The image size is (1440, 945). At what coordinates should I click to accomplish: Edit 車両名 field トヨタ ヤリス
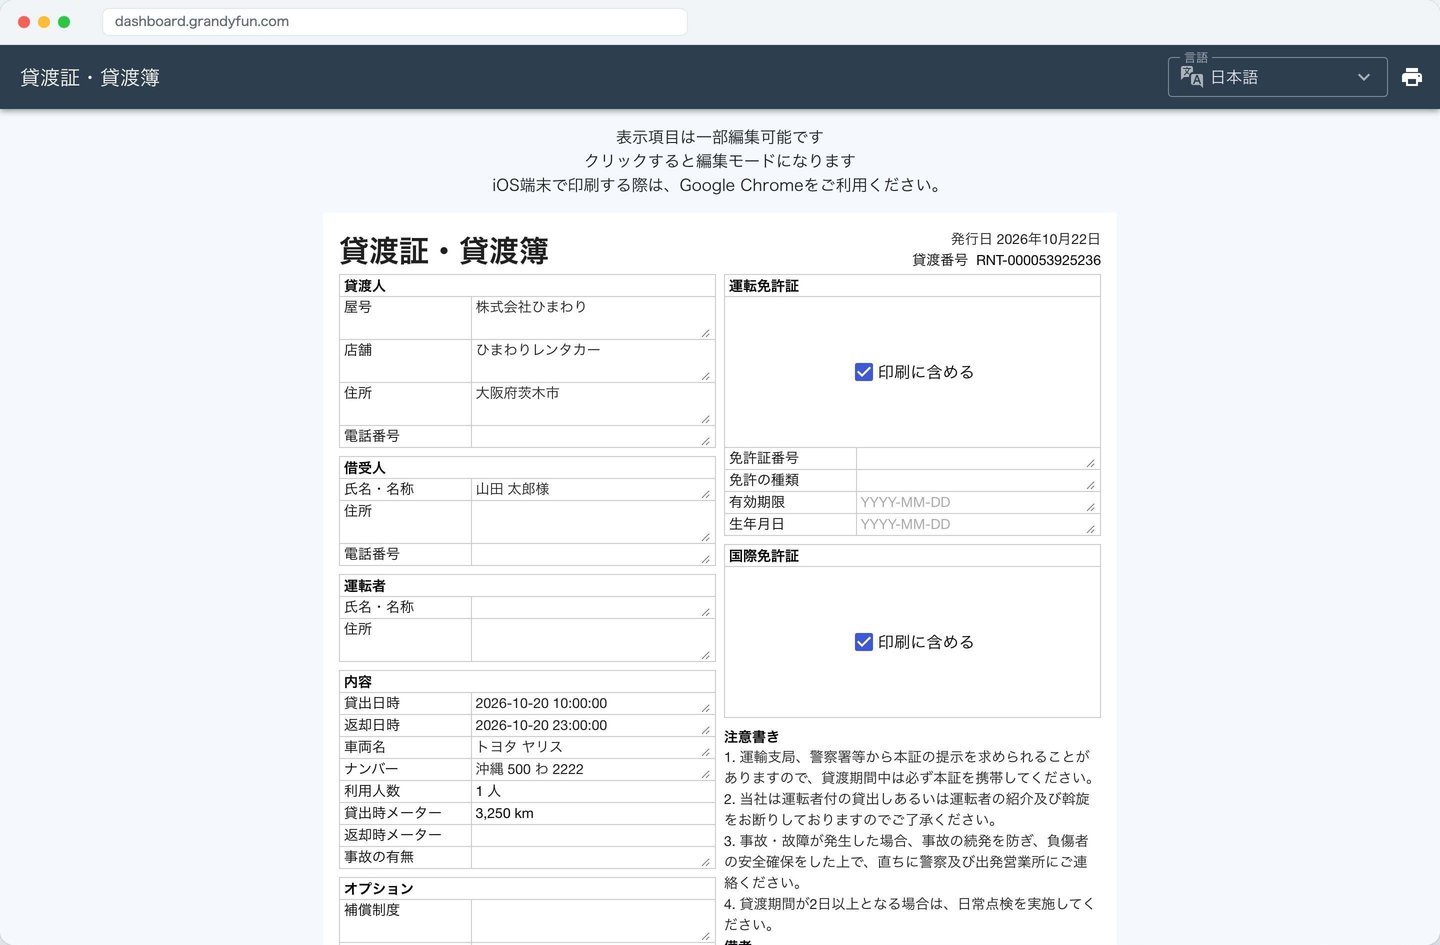(x=592, y=747)
